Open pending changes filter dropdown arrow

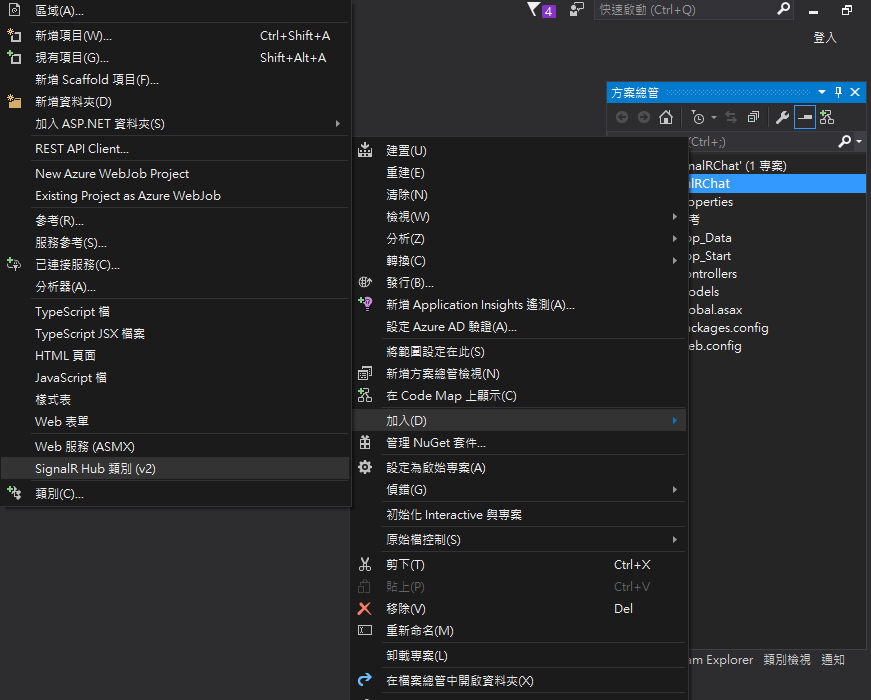pyautogui.click(x=714, y=118)
